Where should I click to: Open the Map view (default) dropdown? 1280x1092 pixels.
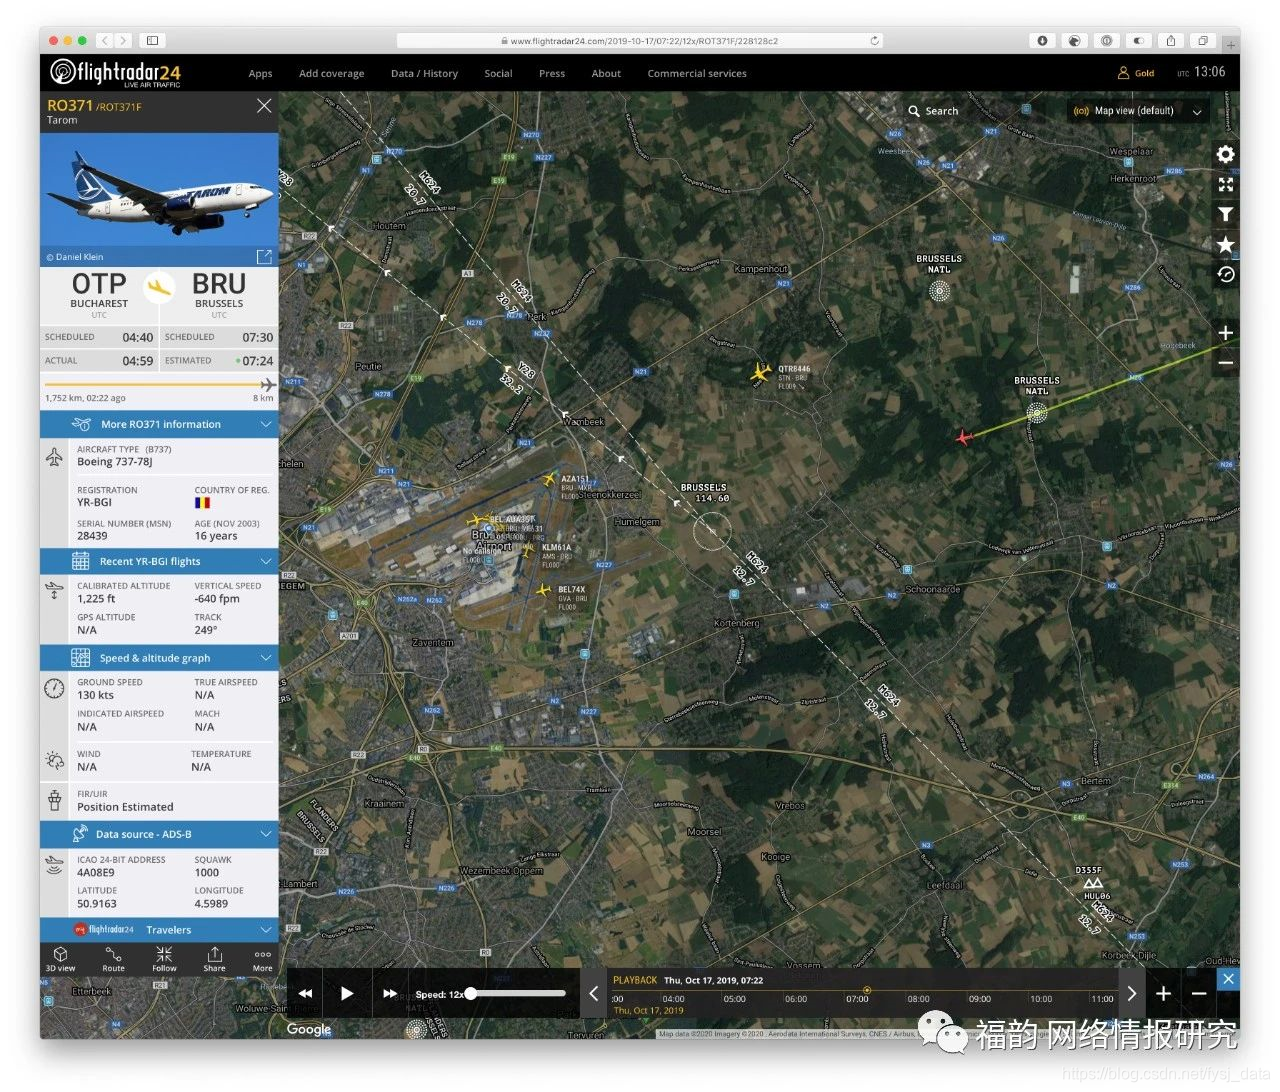point(1137,111)
